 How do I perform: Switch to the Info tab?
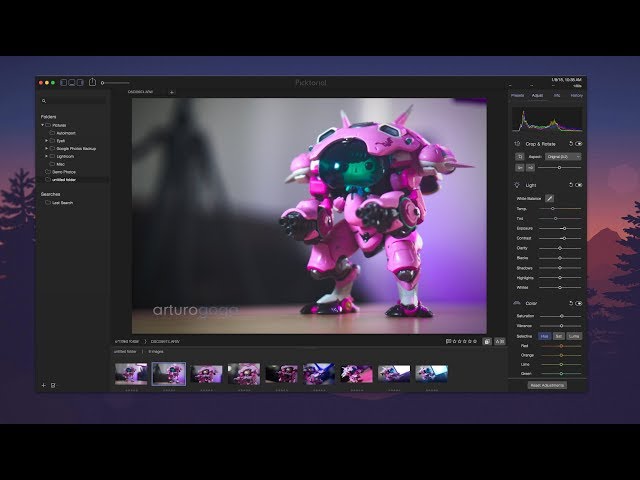(557, 96)
